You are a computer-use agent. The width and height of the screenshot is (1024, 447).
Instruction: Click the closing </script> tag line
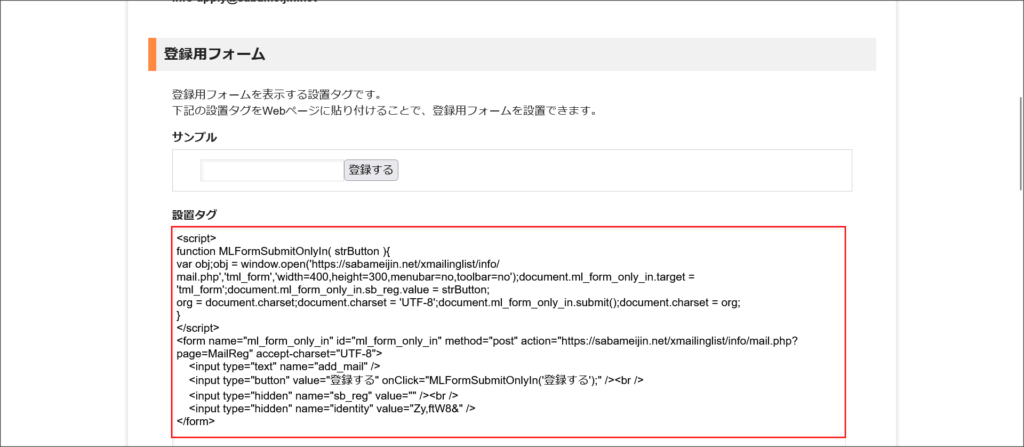pyautogui.click(x=199, y=328)
